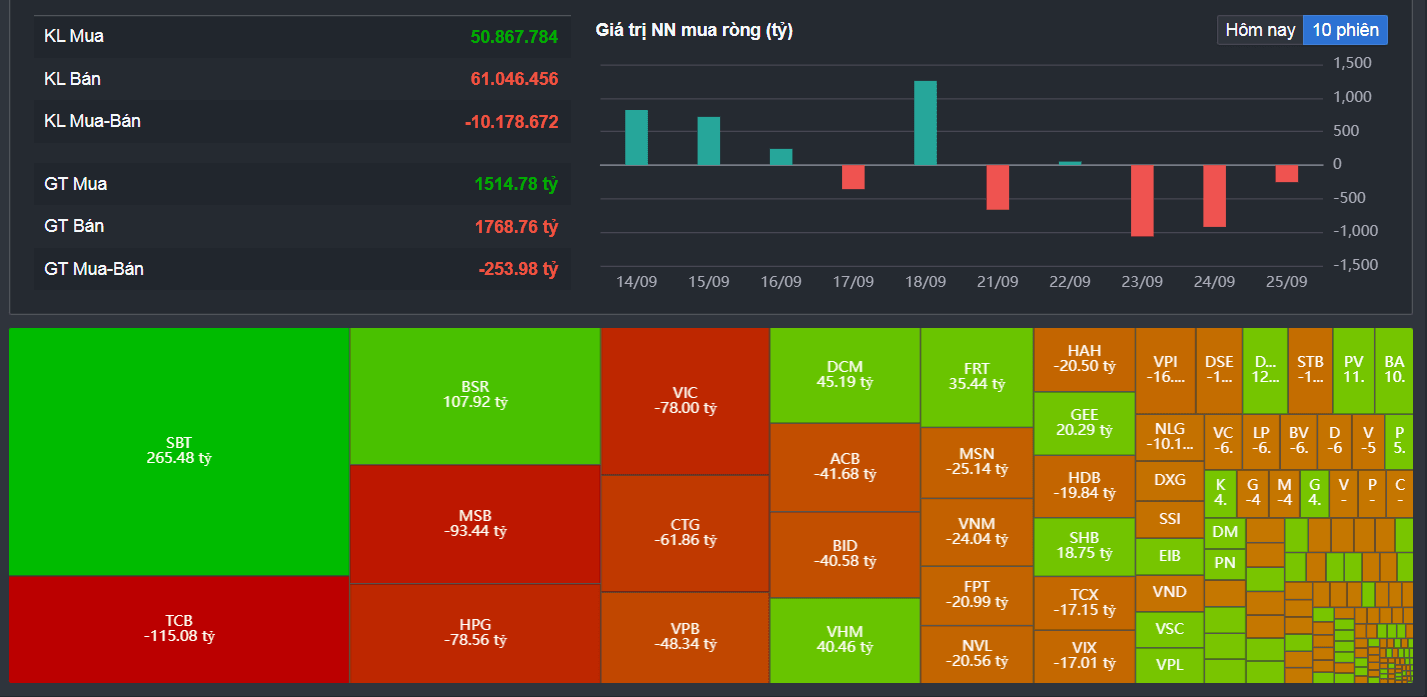The image size is (1427, 697).
Task: Select the TCB -115.08 tỷ tile
Action: pos(179,629)
